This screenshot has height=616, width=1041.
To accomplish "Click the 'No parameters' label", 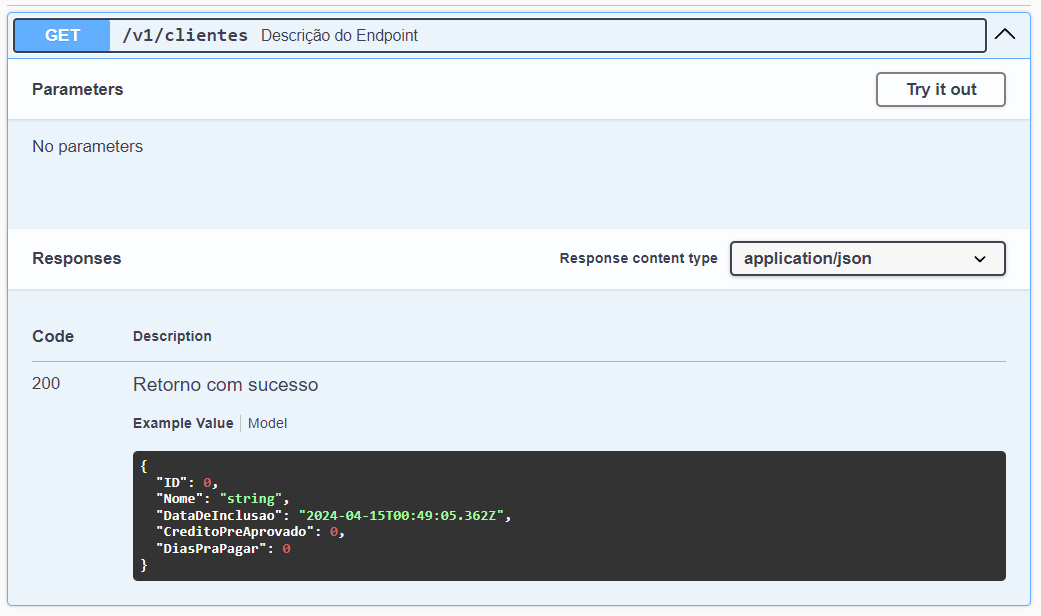I will pyautogui.click(x=86, y=146).
